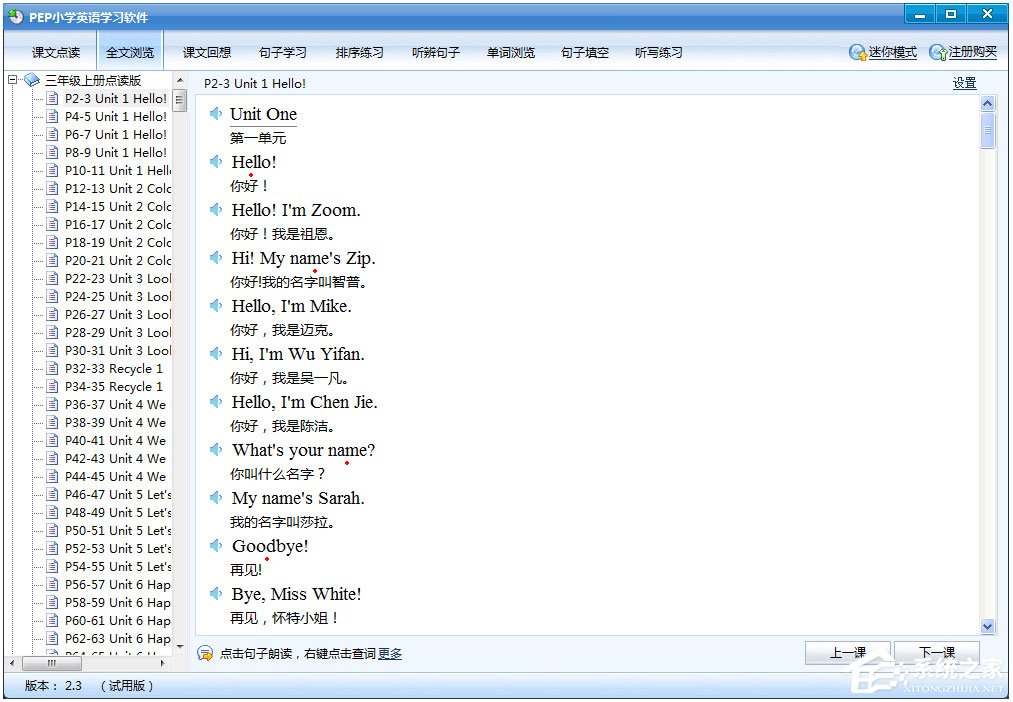Switch to the 单词浏览 tab

[x=510, y=53]
